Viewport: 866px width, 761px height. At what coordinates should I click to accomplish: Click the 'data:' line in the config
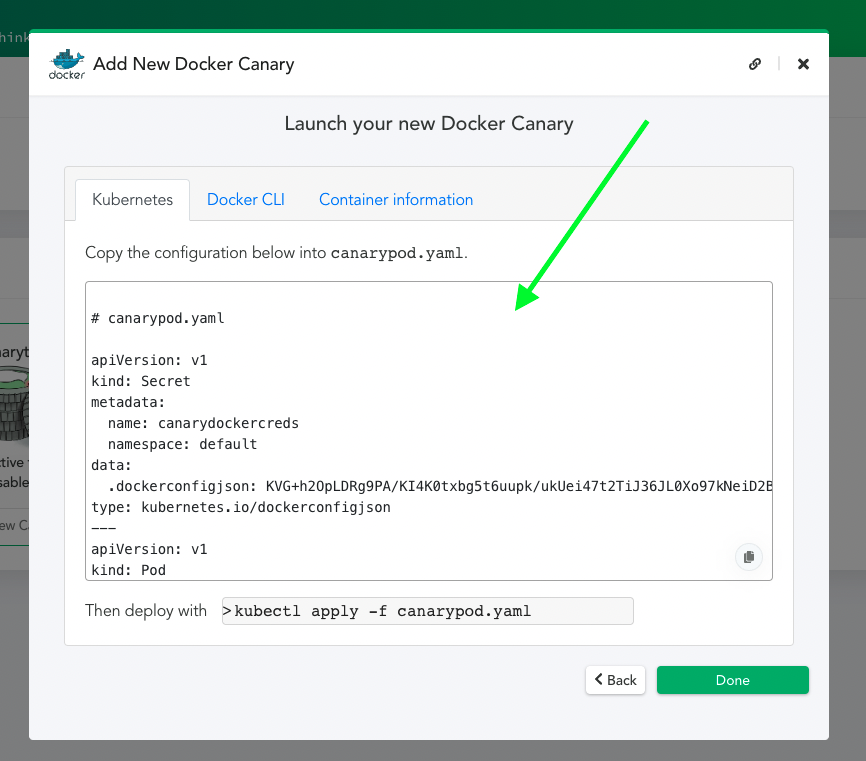point(111,465)
